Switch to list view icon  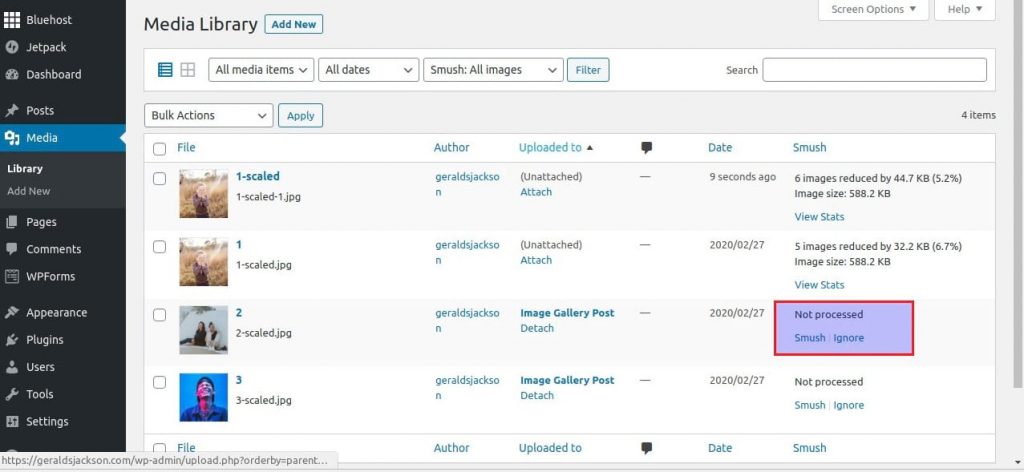pos(165,70)
